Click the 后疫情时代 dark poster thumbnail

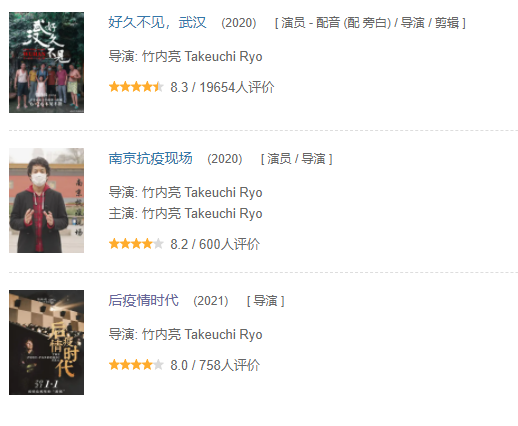pyautogui.click(x=46, y=342)
